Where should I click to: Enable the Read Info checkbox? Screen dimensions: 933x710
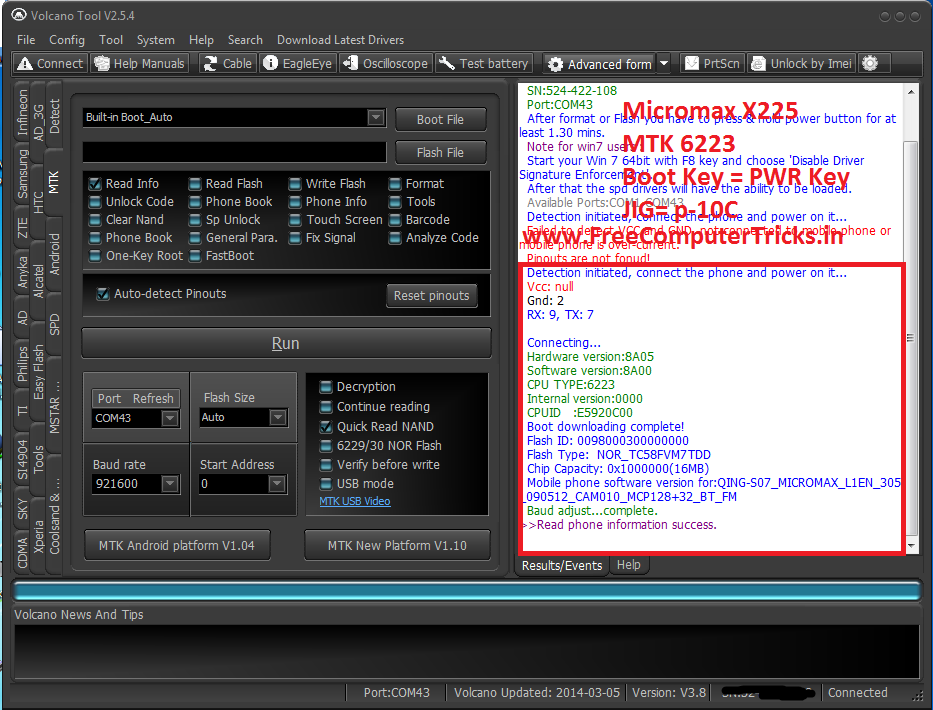click(95, 184)
